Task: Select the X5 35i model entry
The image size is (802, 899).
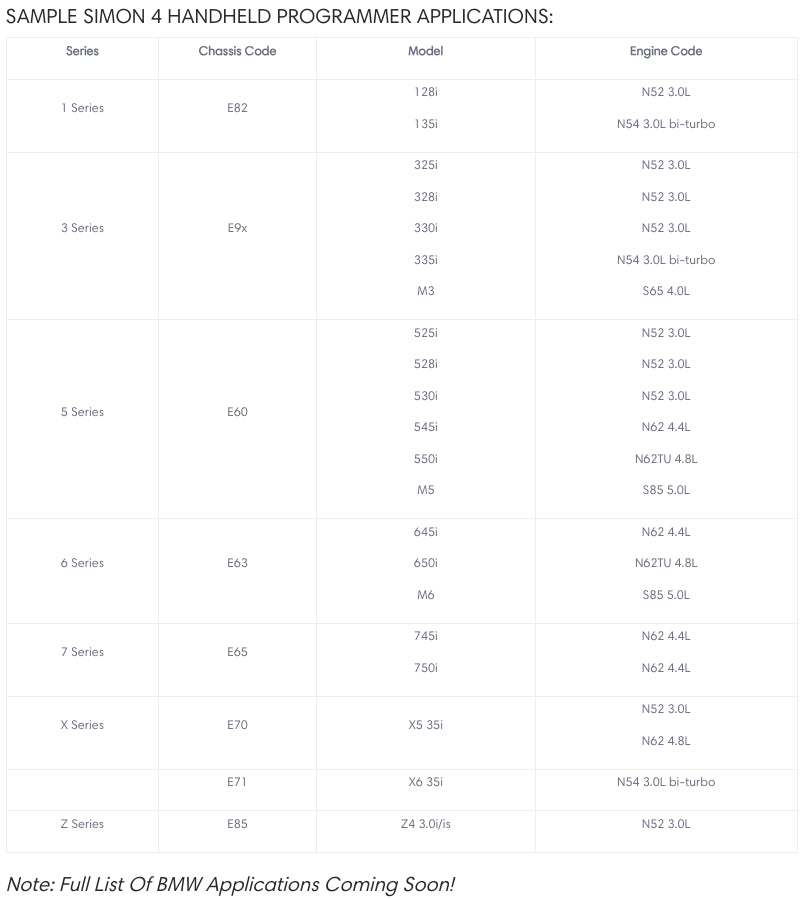Action: coord(425,725)
